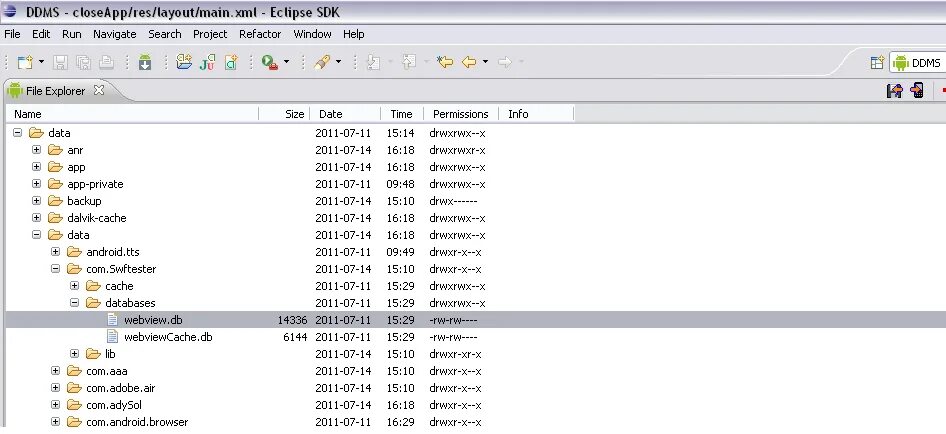946x434 pixels.
Task: Expand the com.adobe.air folder
Action: pos(56,388)
